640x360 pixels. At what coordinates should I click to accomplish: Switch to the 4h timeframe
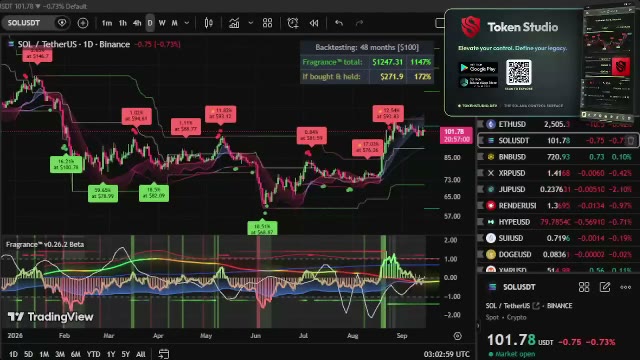(x=137, y=23)
